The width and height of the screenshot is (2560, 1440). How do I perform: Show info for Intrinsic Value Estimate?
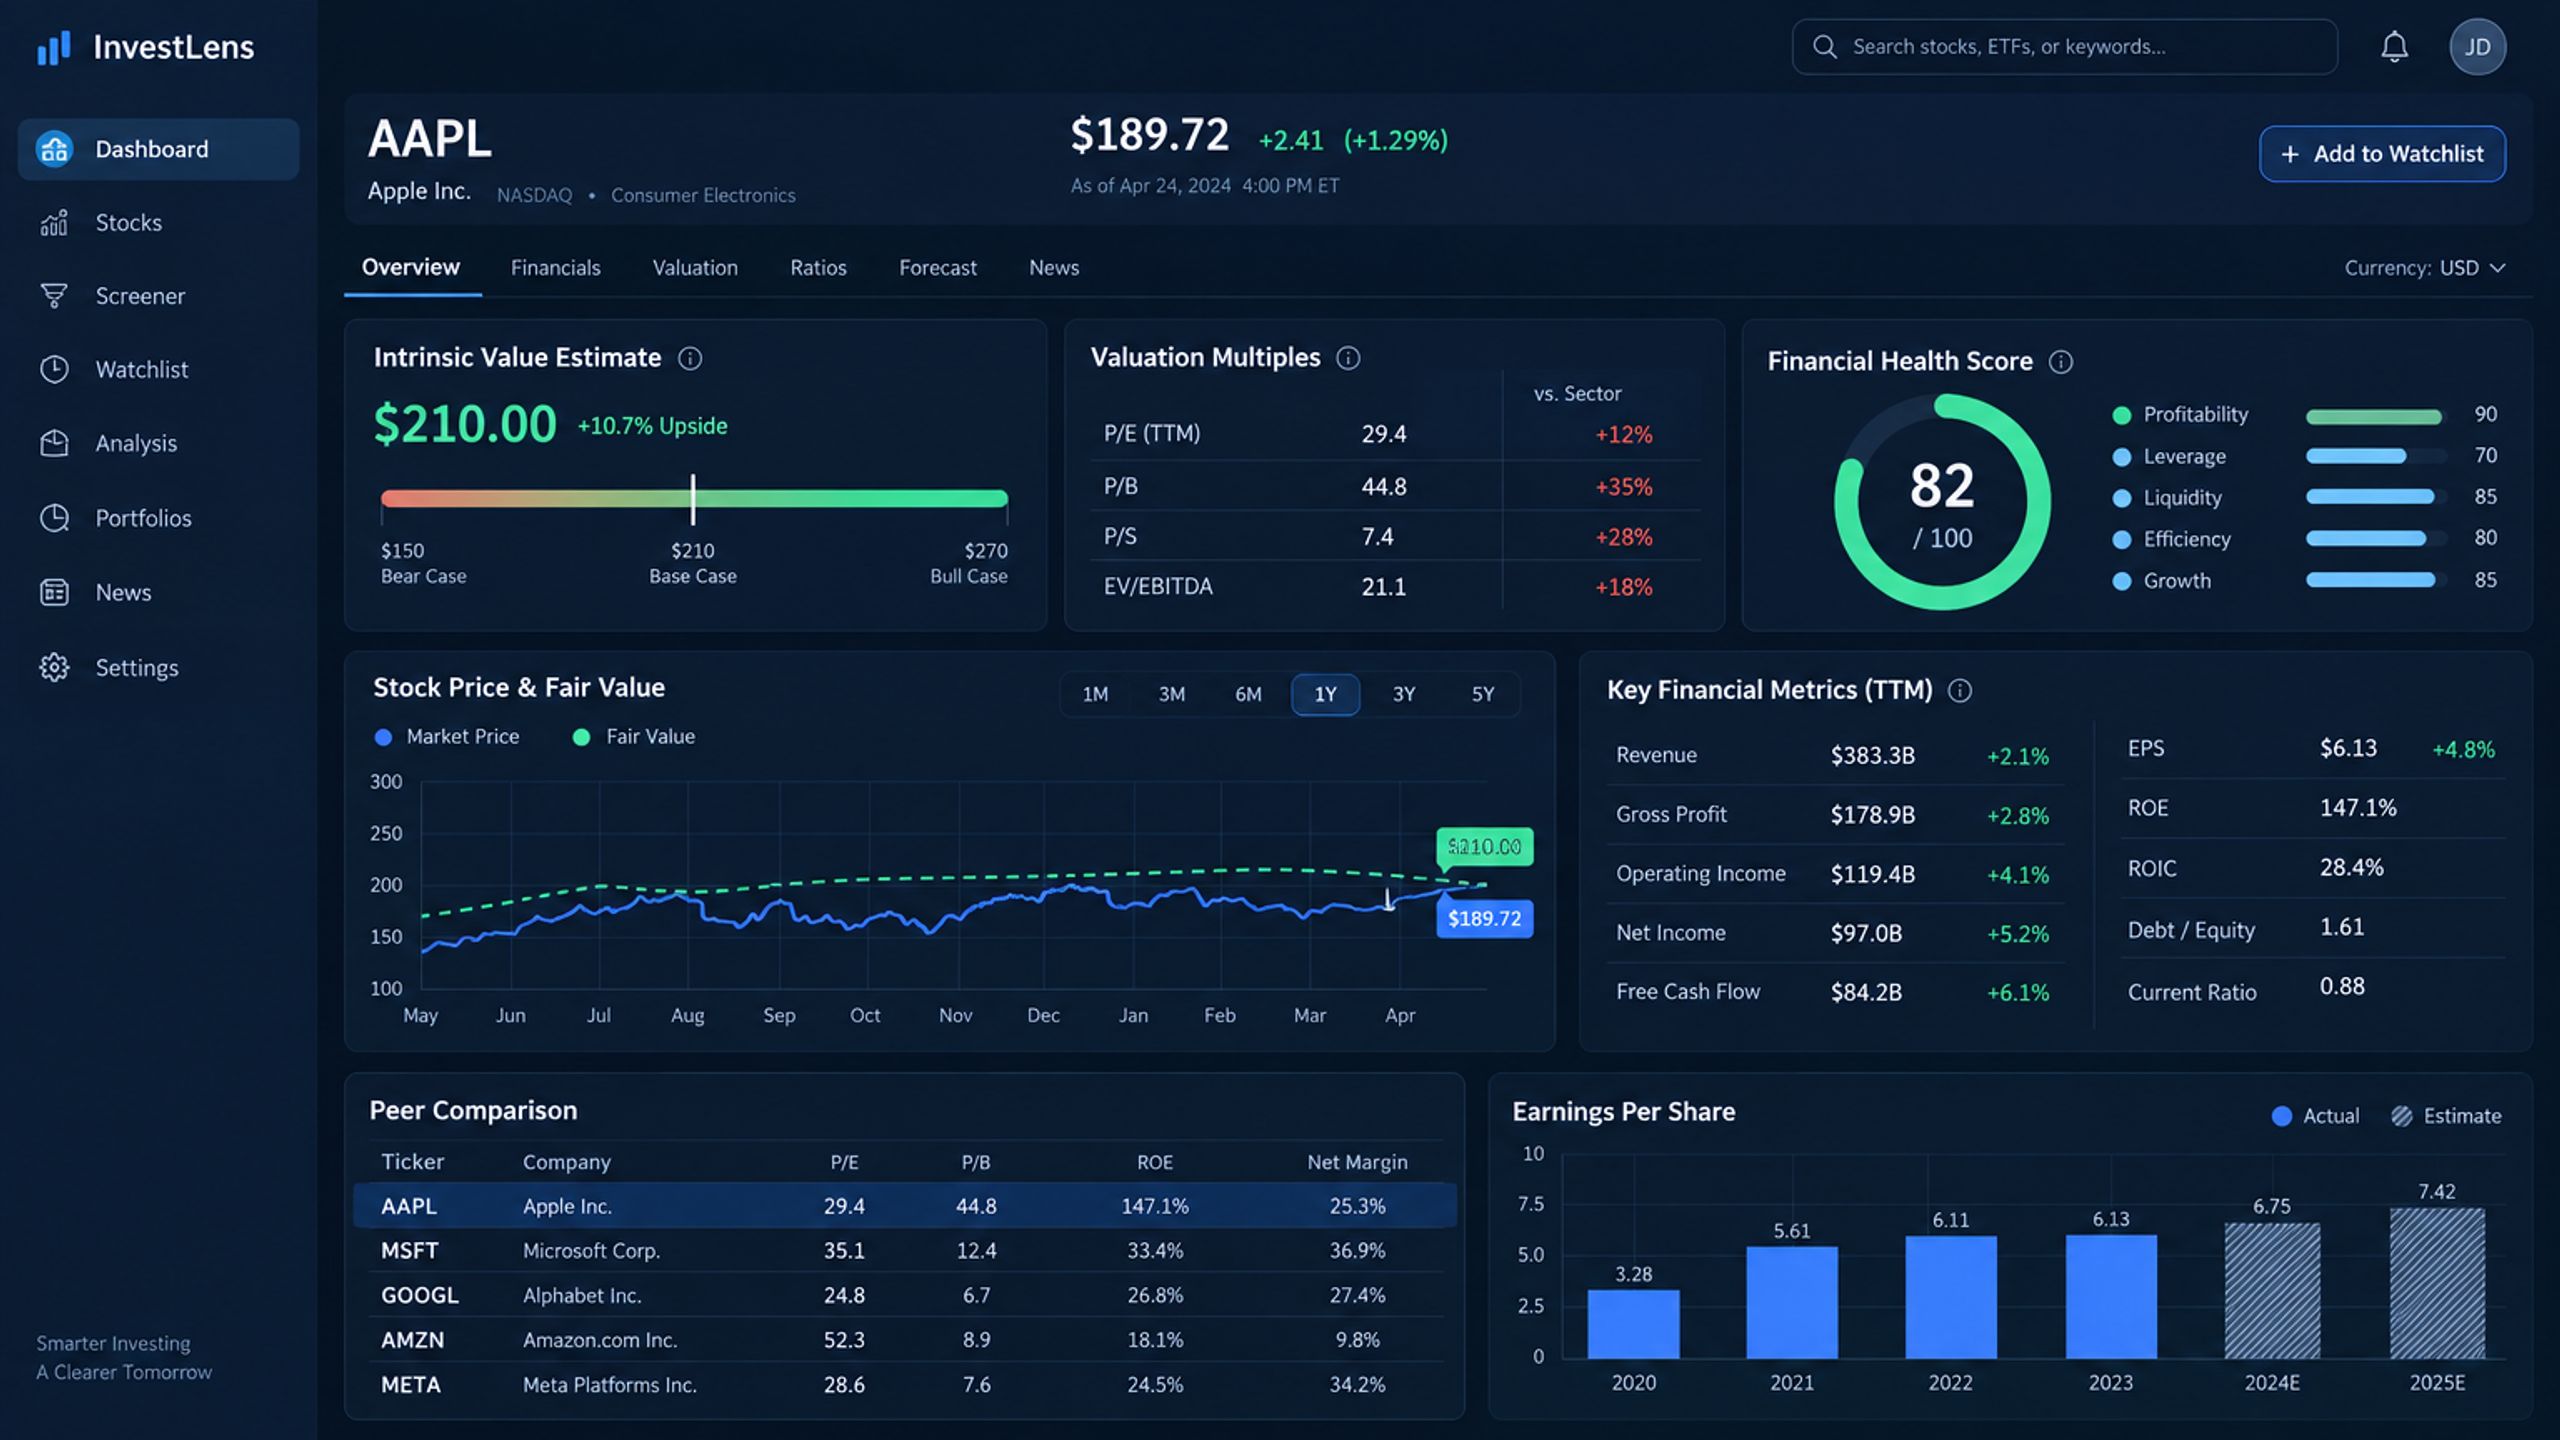click(690, 358)
